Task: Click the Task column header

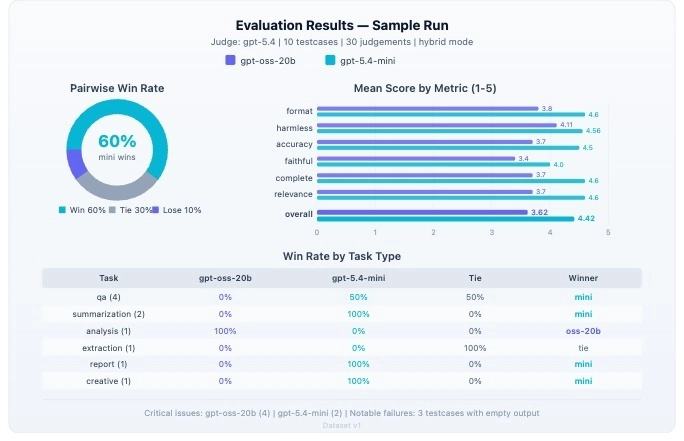Action: coord(108,278)
